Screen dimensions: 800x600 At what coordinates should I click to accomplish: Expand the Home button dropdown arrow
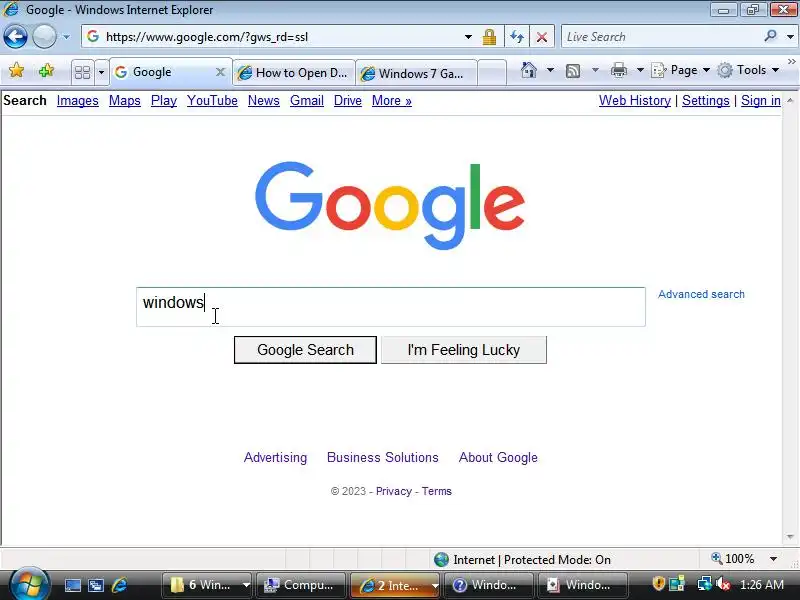pos(550,70)
